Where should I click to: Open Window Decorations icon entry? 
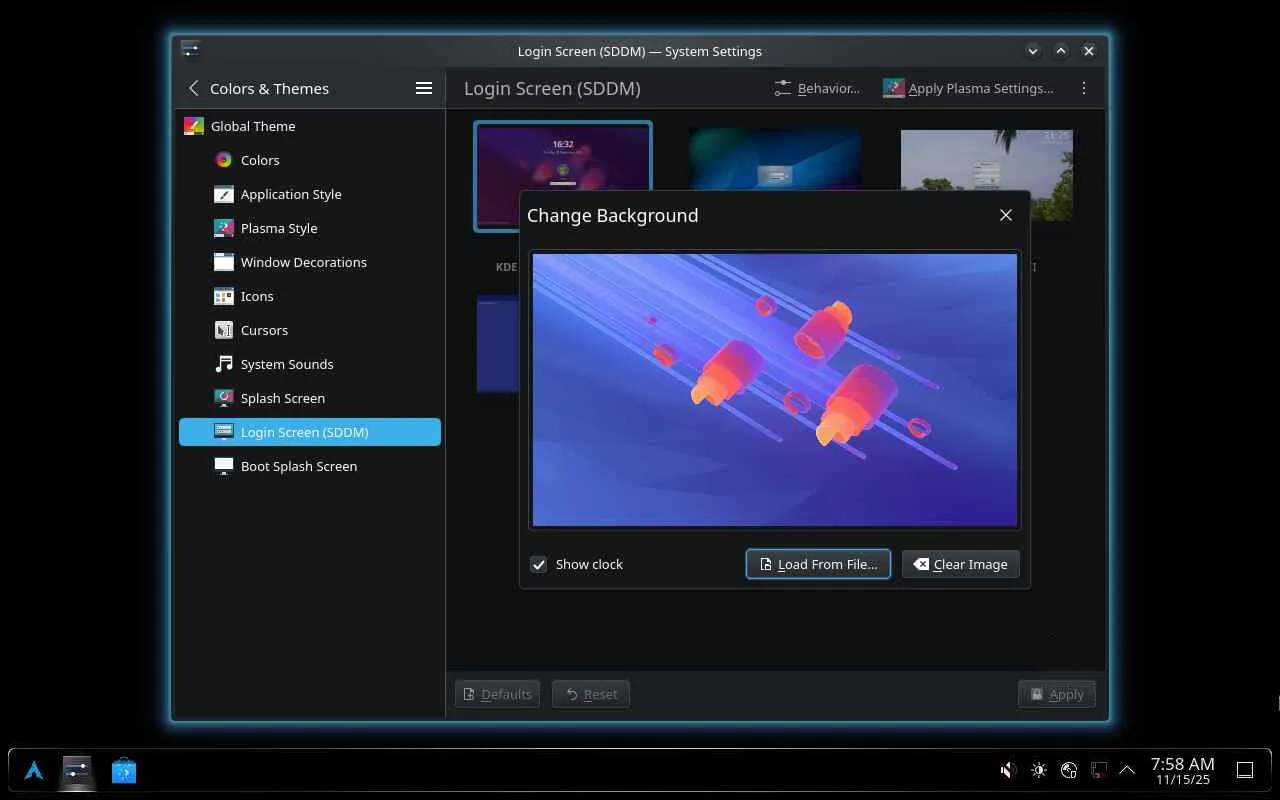coord(224,262)
